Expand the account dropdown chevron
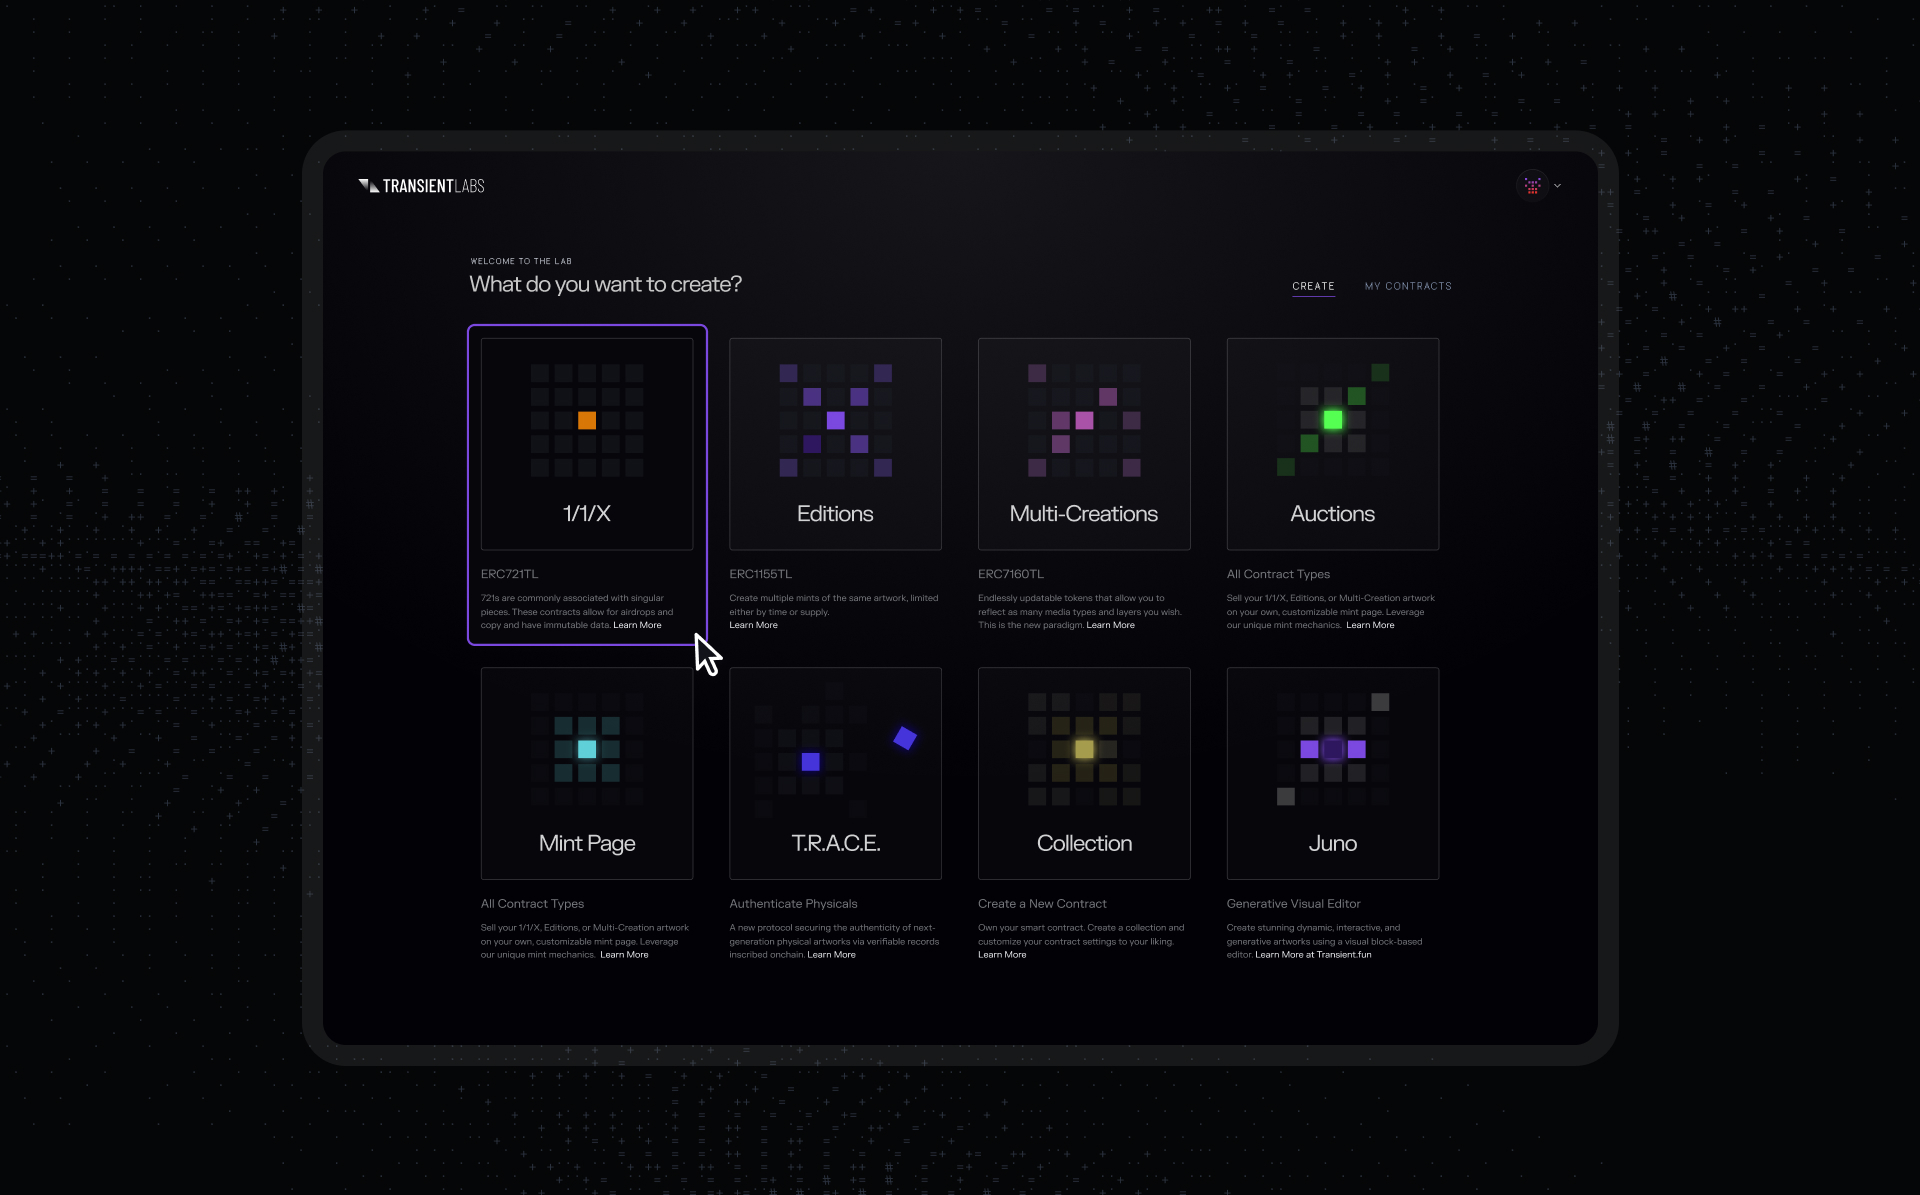Image resolution: width=1920 pixels, height=1195 pixels. click(x=1557, y=186)
